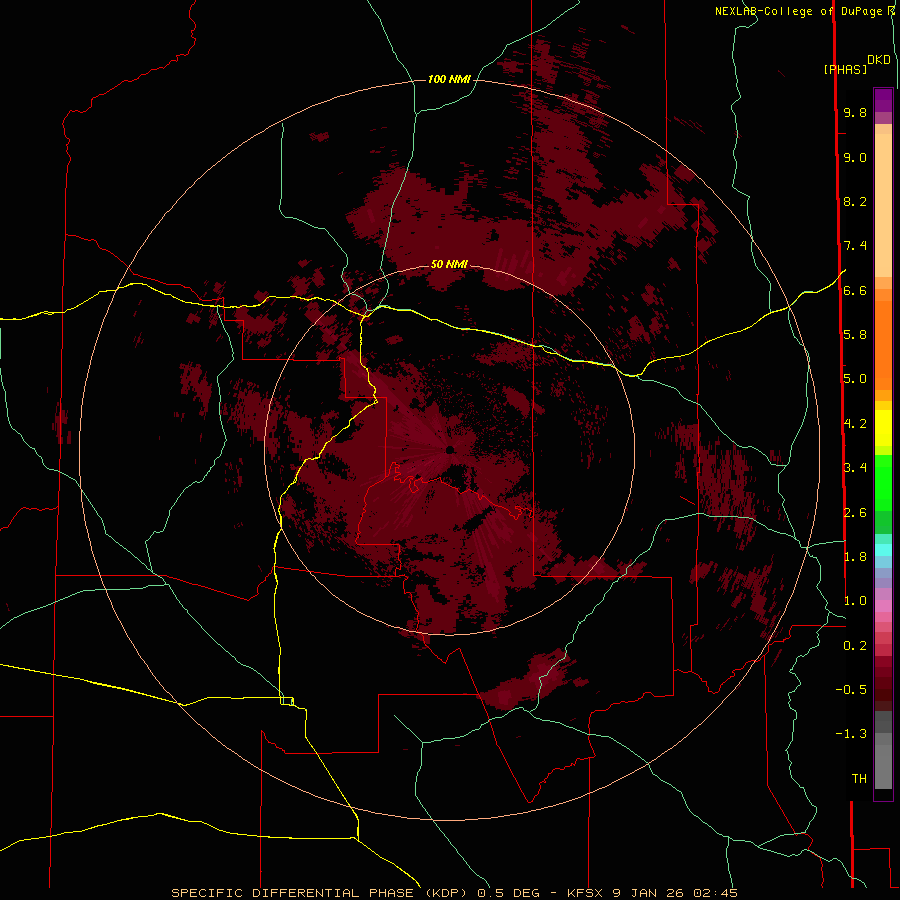Click the 2.6 legend value
This screenshot has width=900, height=900.
pyautogui.click(x=855, y=513)
